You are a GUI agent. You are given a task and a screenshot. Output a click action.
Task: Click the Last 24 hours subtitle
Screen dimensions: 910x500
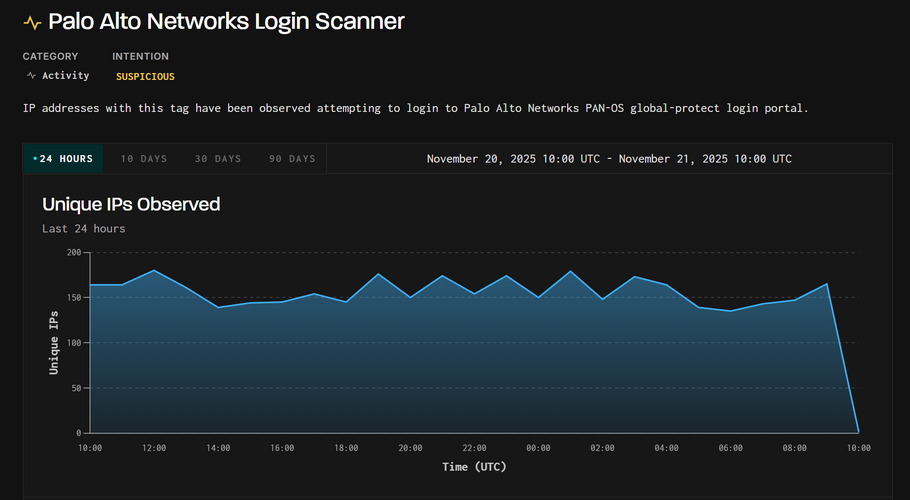[x=84, y=229]
